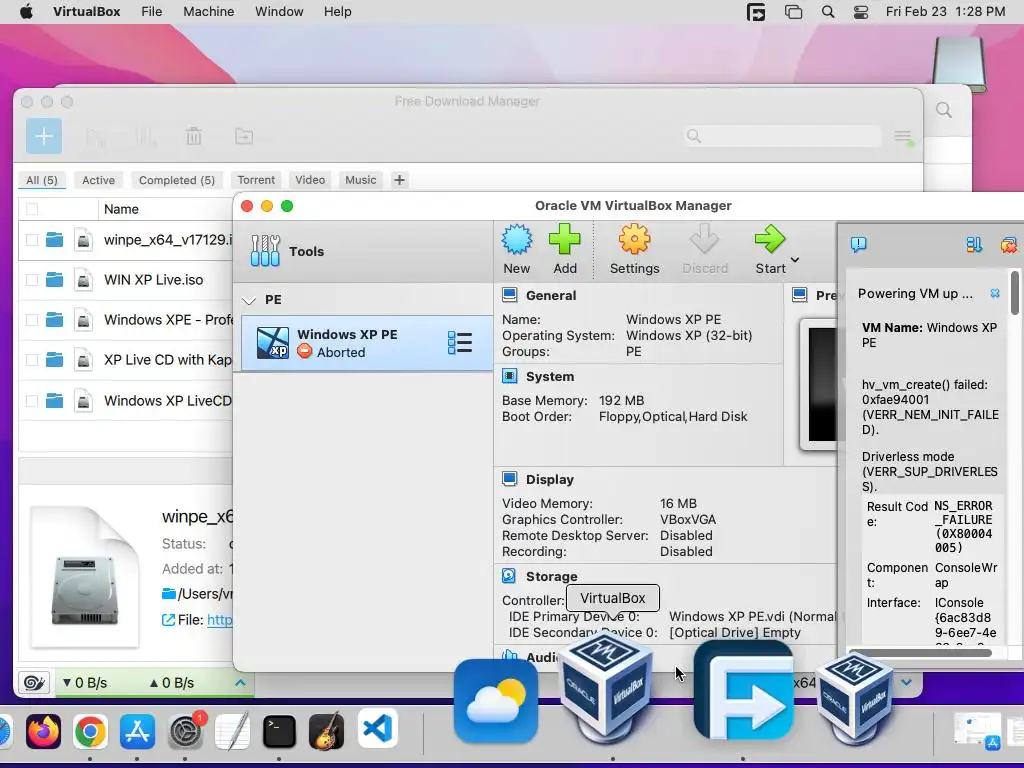
Task: Open the Window menu
Action: (279, 11)
